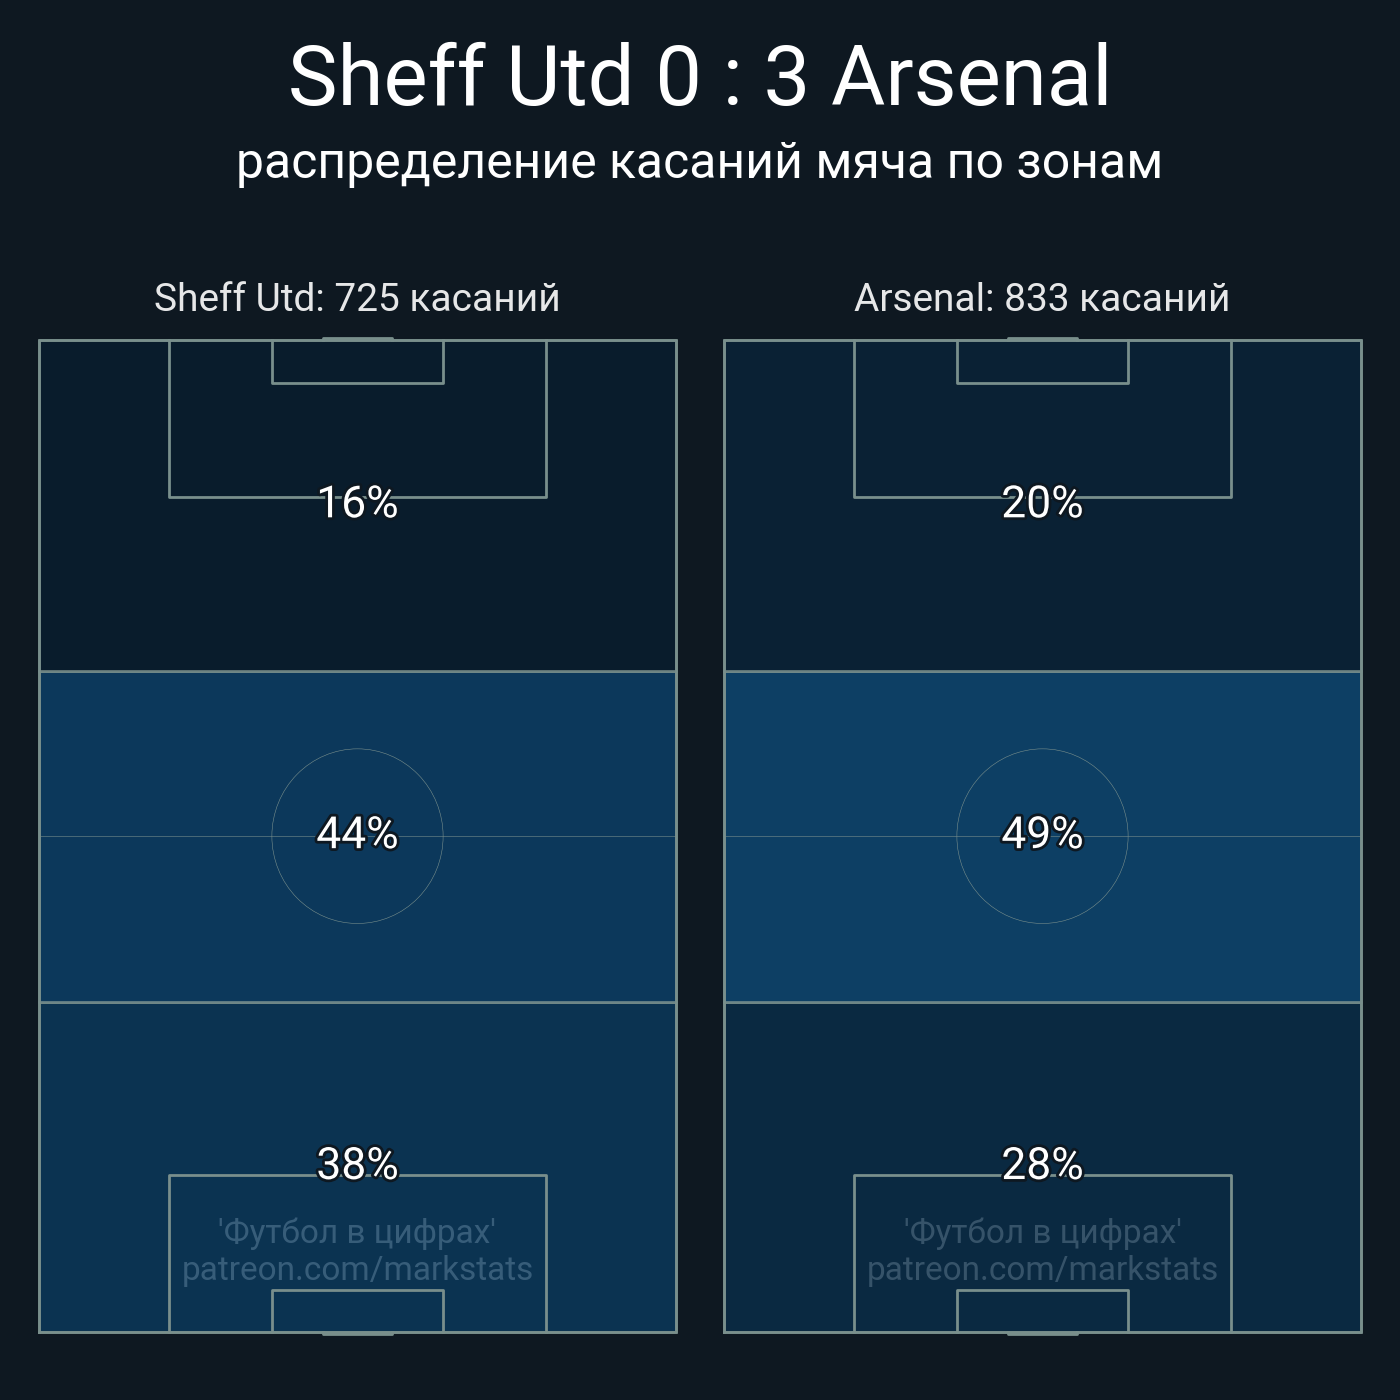Click the Arsenal middle third blue zone
Image resolution: width=1400 pixels, height=1400 pixels.
(1200, 760)
